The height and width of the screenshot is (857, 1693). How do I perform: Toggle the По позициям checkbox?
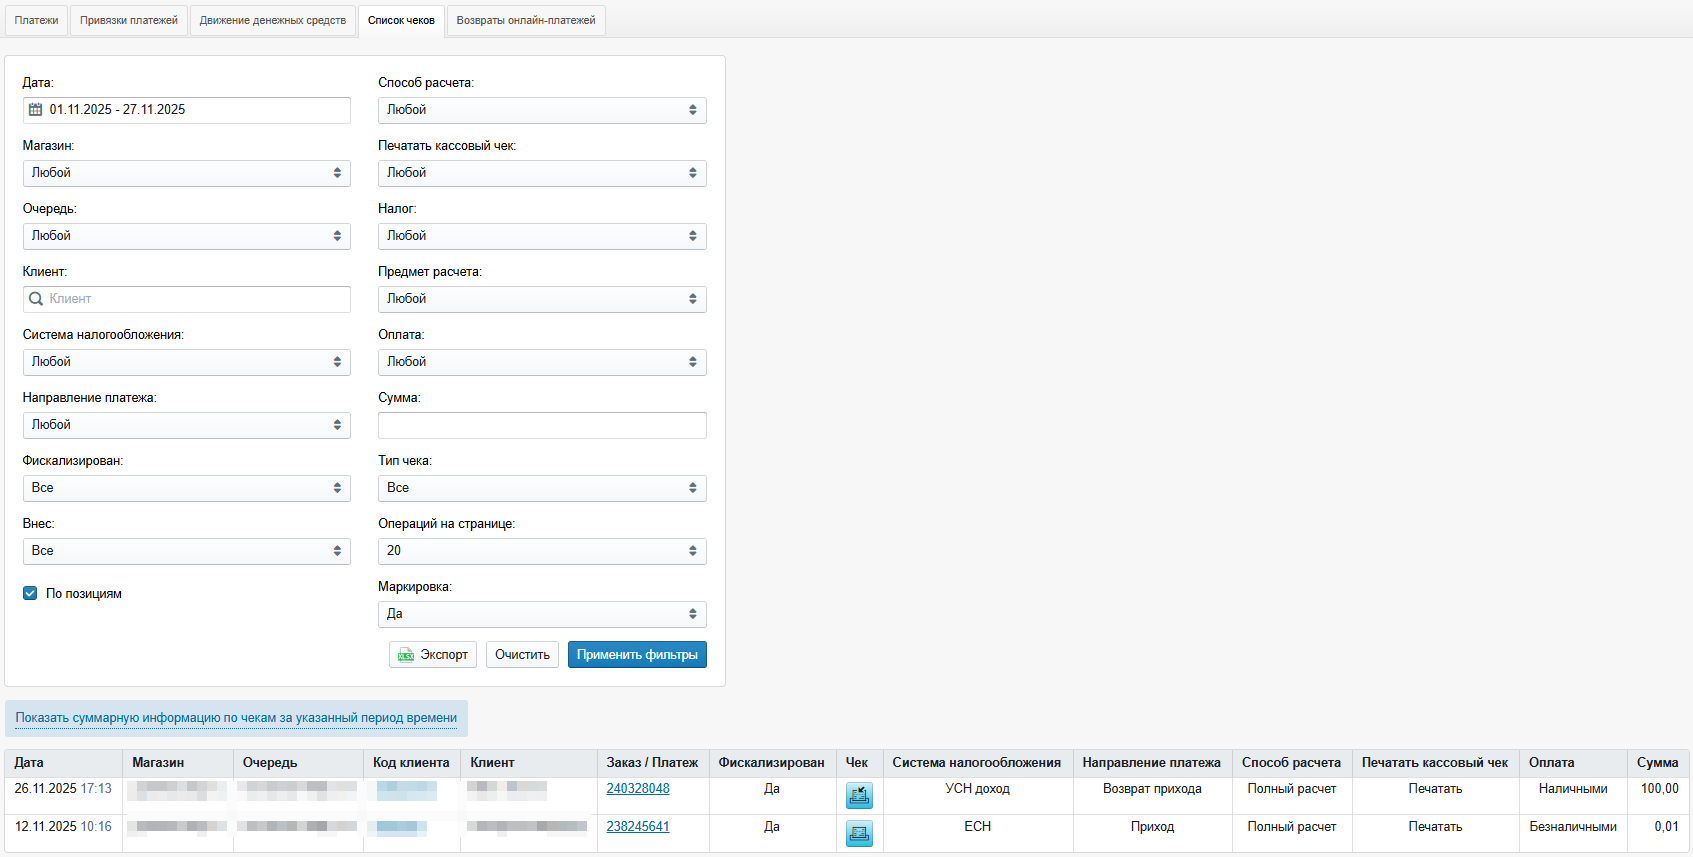coord(30,593)
